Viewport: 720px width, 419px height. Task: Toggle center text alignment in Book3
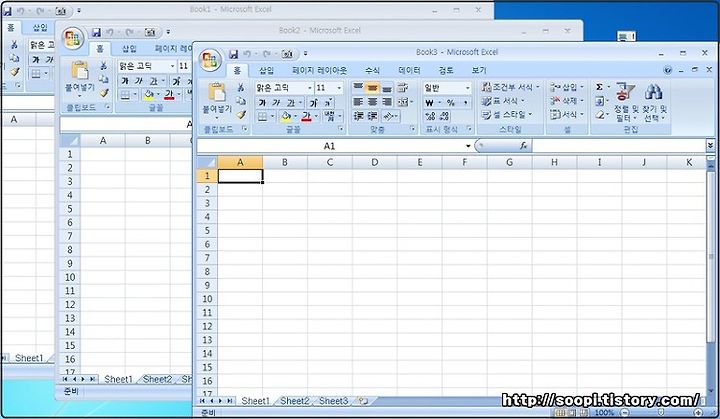372,102
